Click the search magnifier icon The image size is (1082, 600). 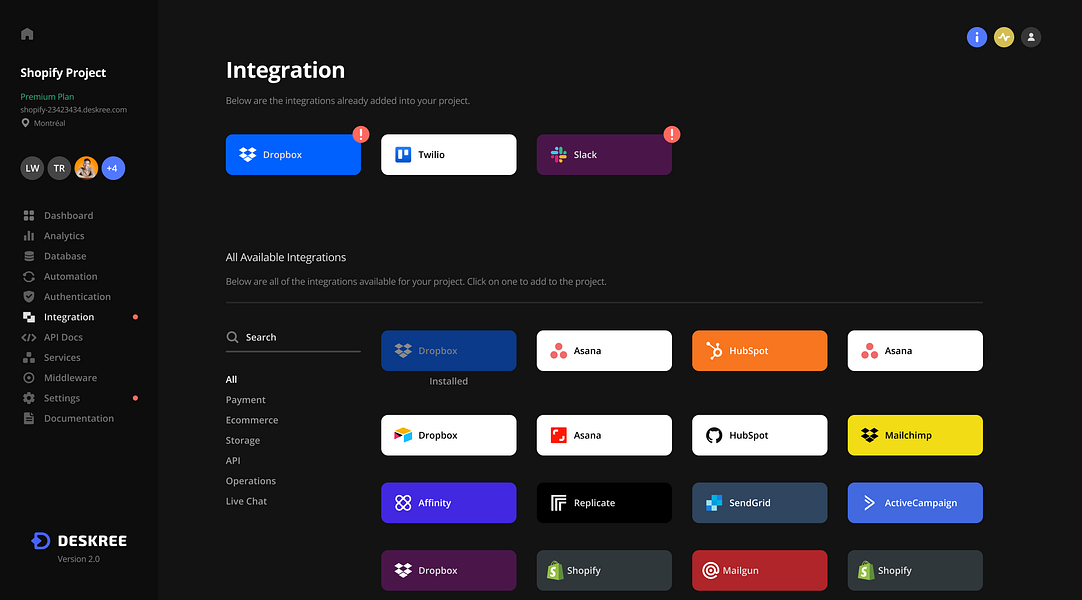pos(233,337)
